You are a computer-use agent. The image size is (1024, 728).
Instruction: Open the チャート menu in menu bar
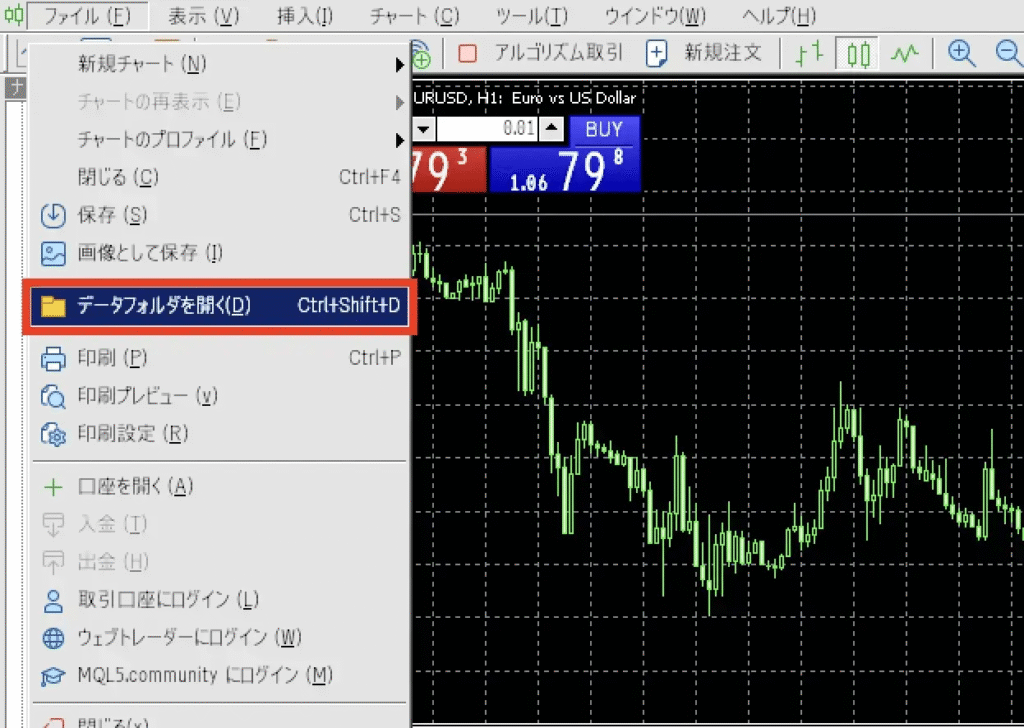point(414,16)
